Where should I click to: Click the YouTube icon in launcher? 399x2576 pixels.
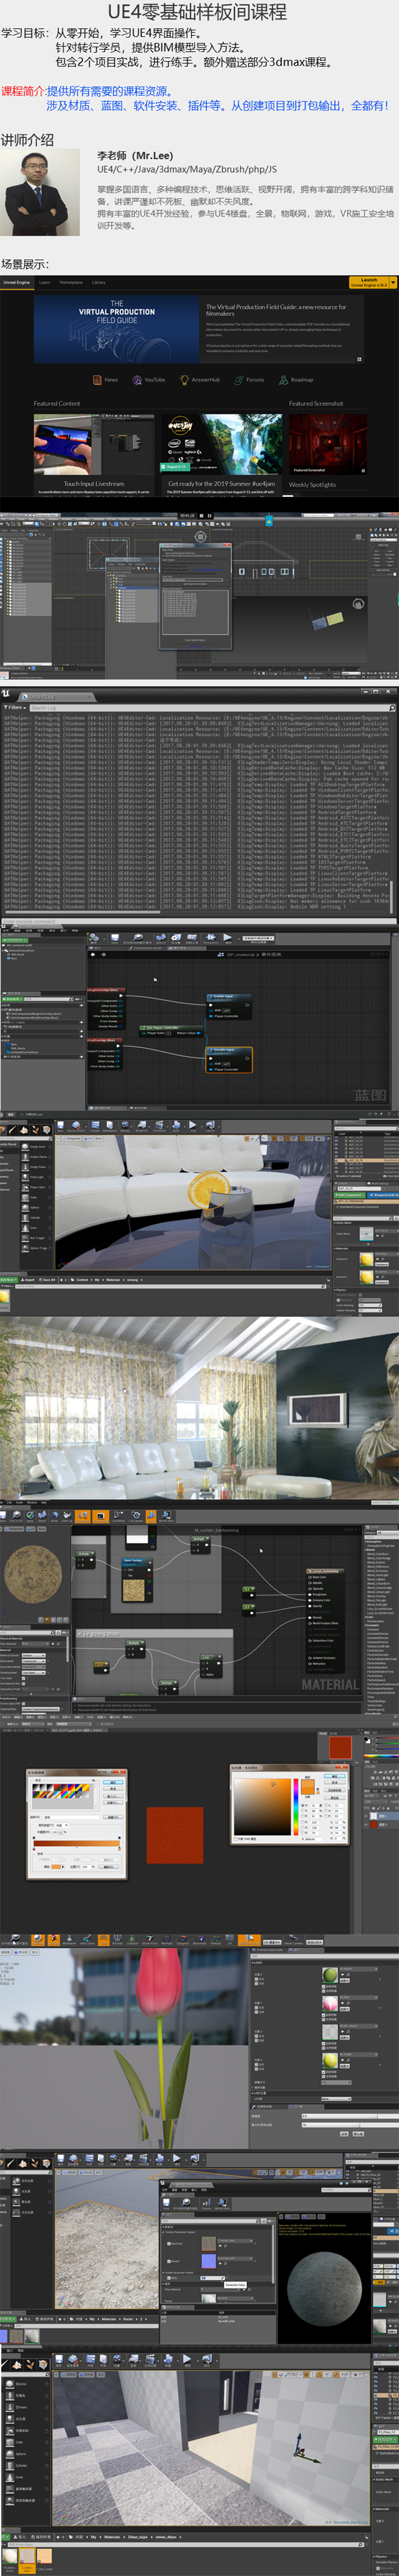[x=137, y=380]
